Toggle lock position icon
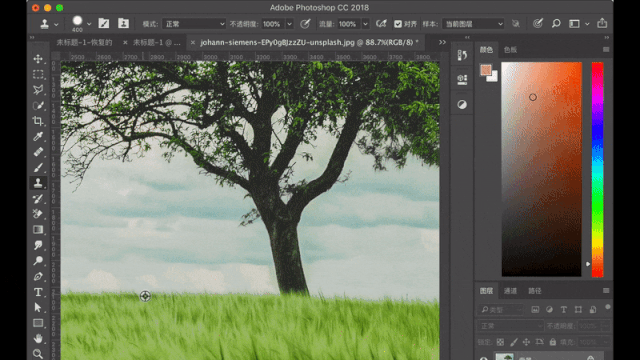 pos(526,342)
